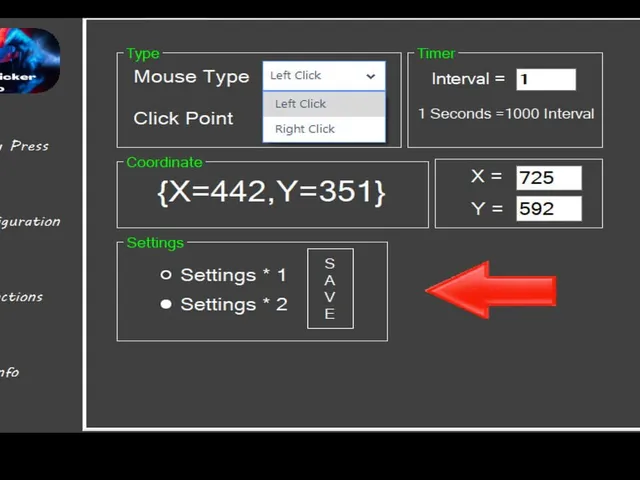640x480 pixels.
Task: Click the Y coordinate field showing 592
Action: 549,209
